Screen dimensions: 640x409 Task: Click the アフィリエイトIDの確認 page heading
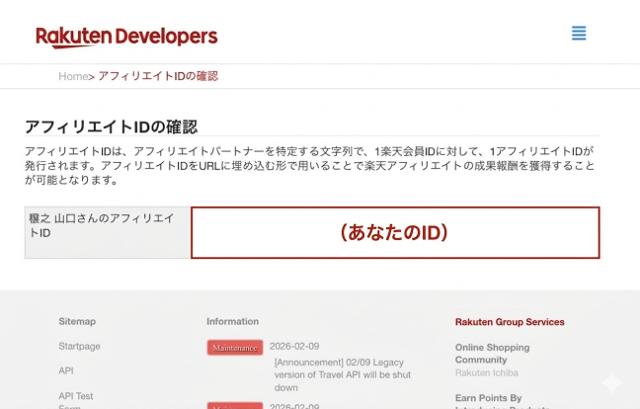pos(111,127)
